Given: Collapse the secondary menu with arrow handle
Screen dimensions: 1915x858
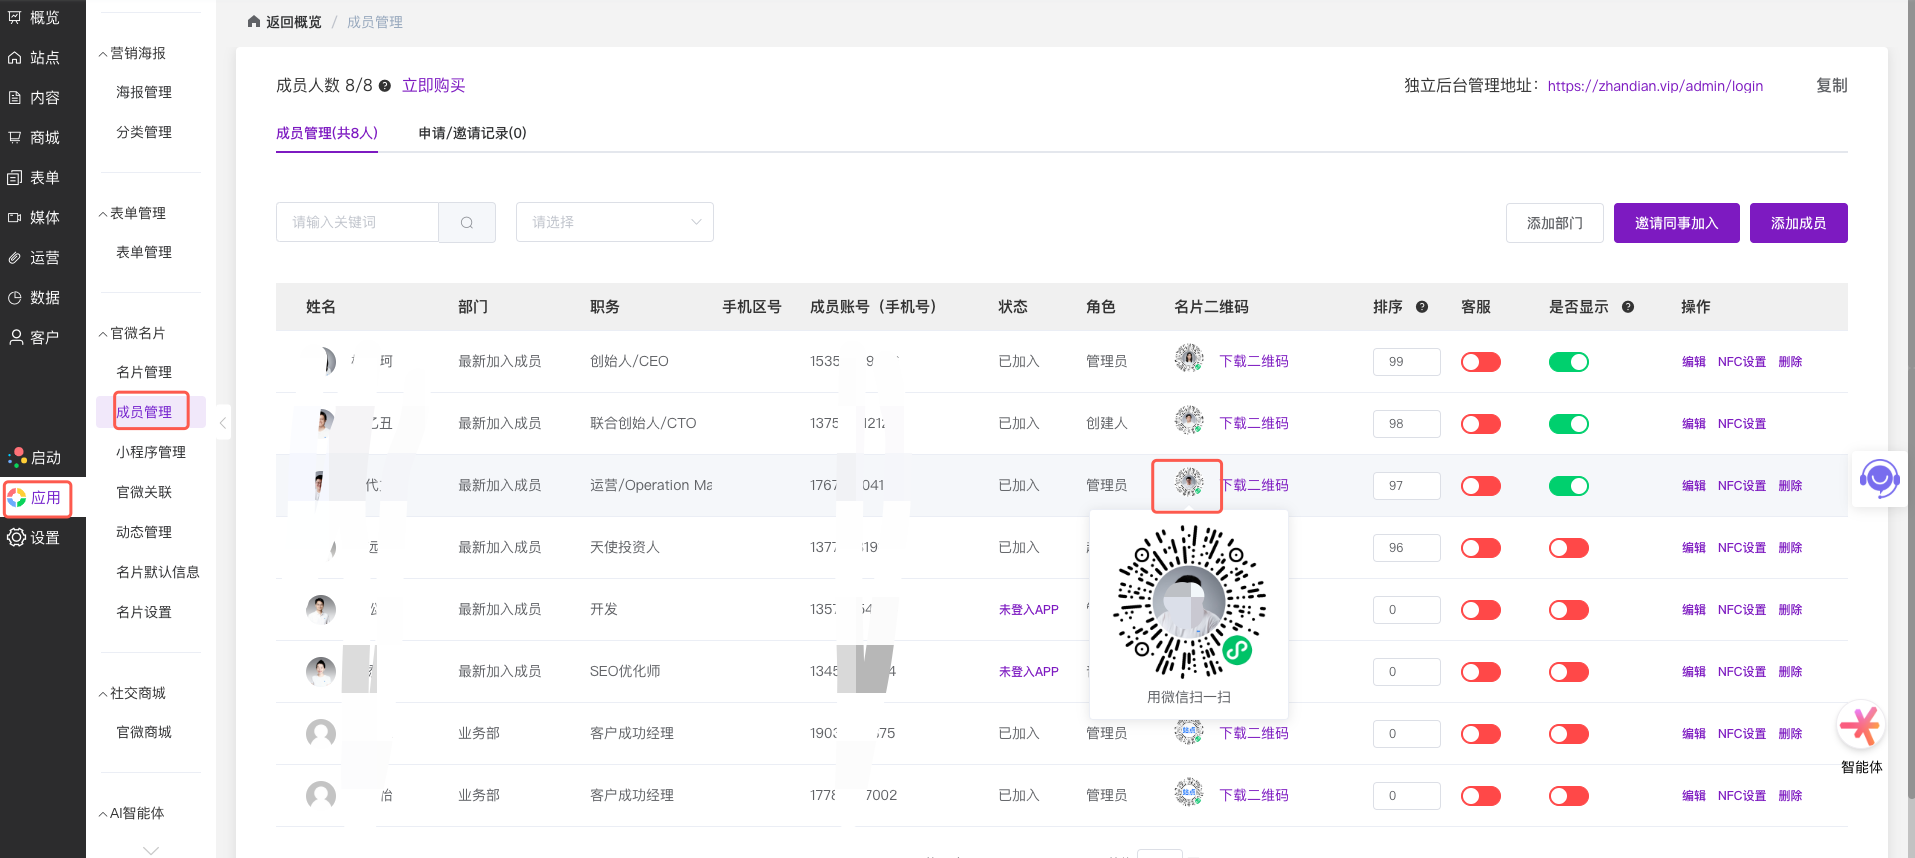Looking at the screenshot, I should [x=223, y=423].
